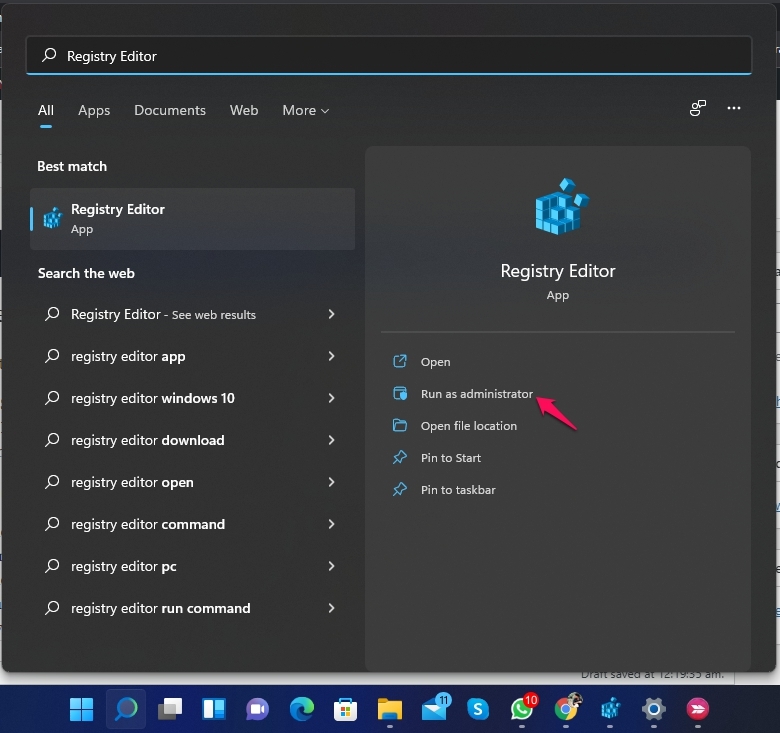Screen dimensions: 780x733
Task: Open Microsoft Store from the taskbar
Action: tap(345, 709)
